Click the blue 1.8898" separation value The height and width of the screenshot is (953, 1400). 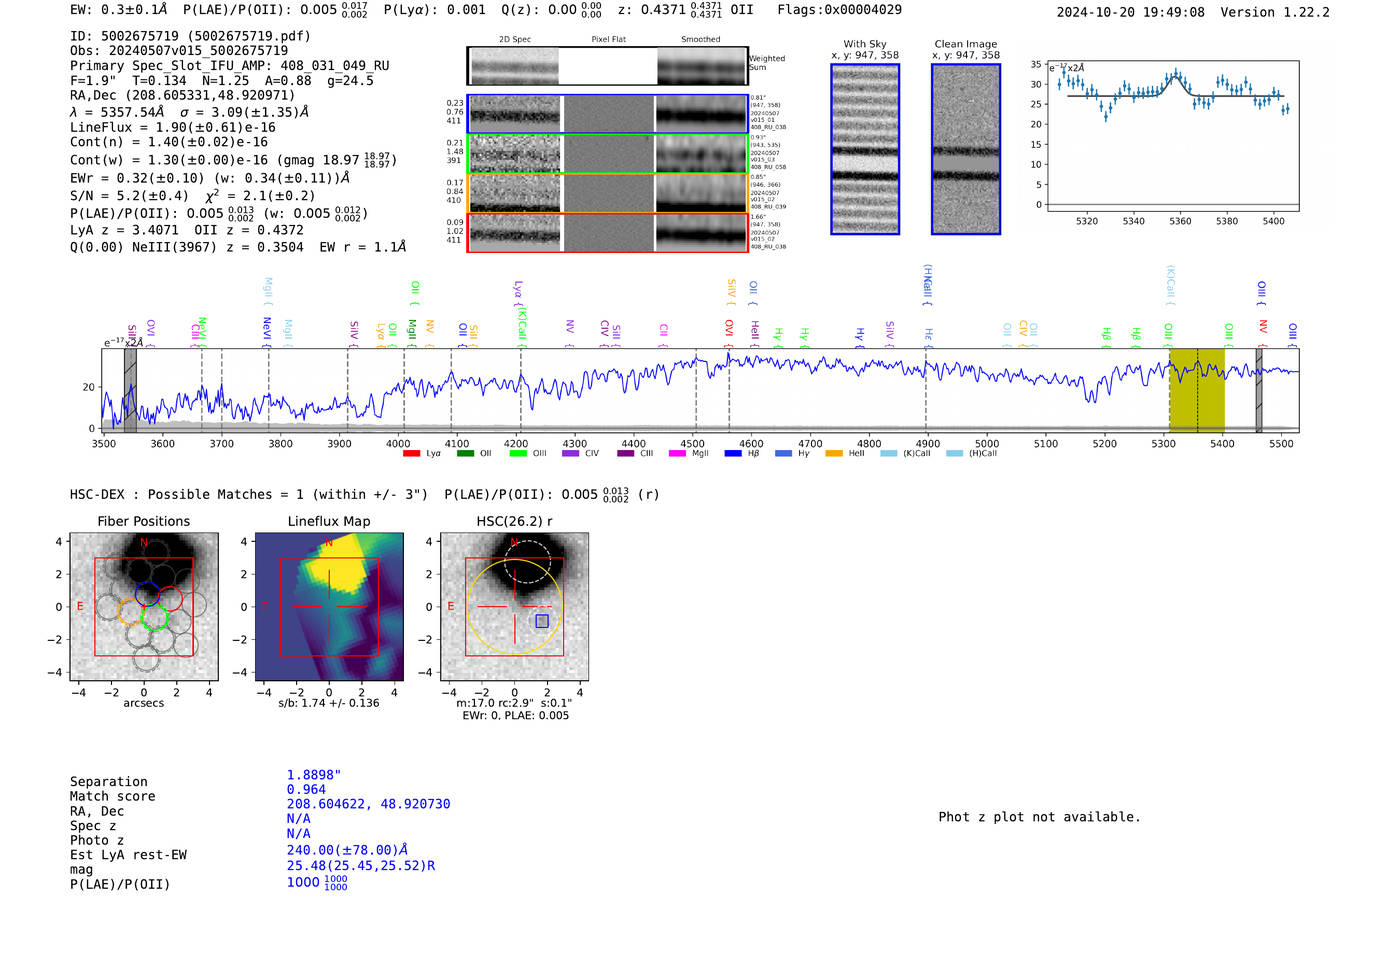point(314,775)
